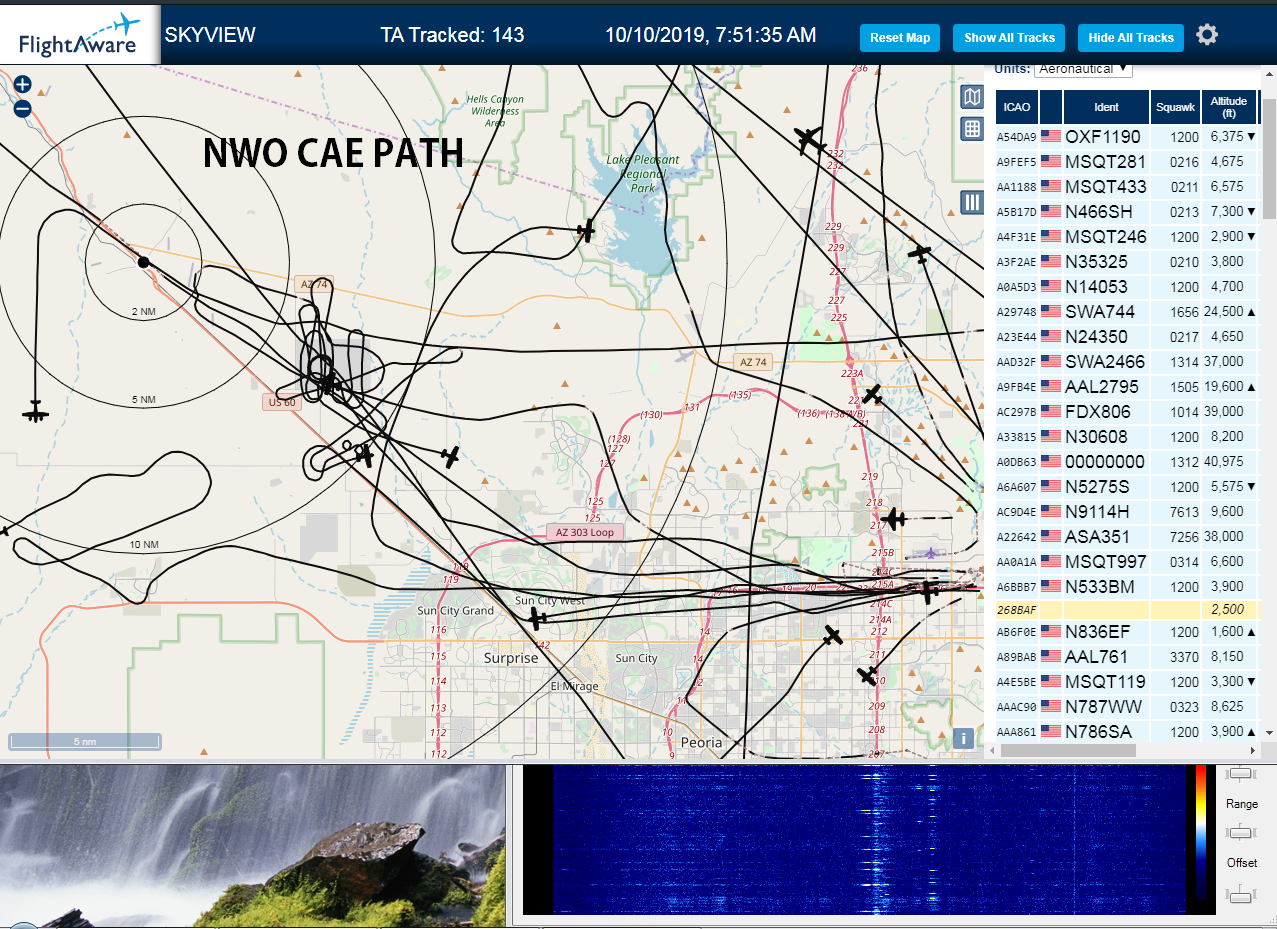Click the grid icon under the layer selector
The width and height of the screenshot is (1277, 929).
(972, 129)
